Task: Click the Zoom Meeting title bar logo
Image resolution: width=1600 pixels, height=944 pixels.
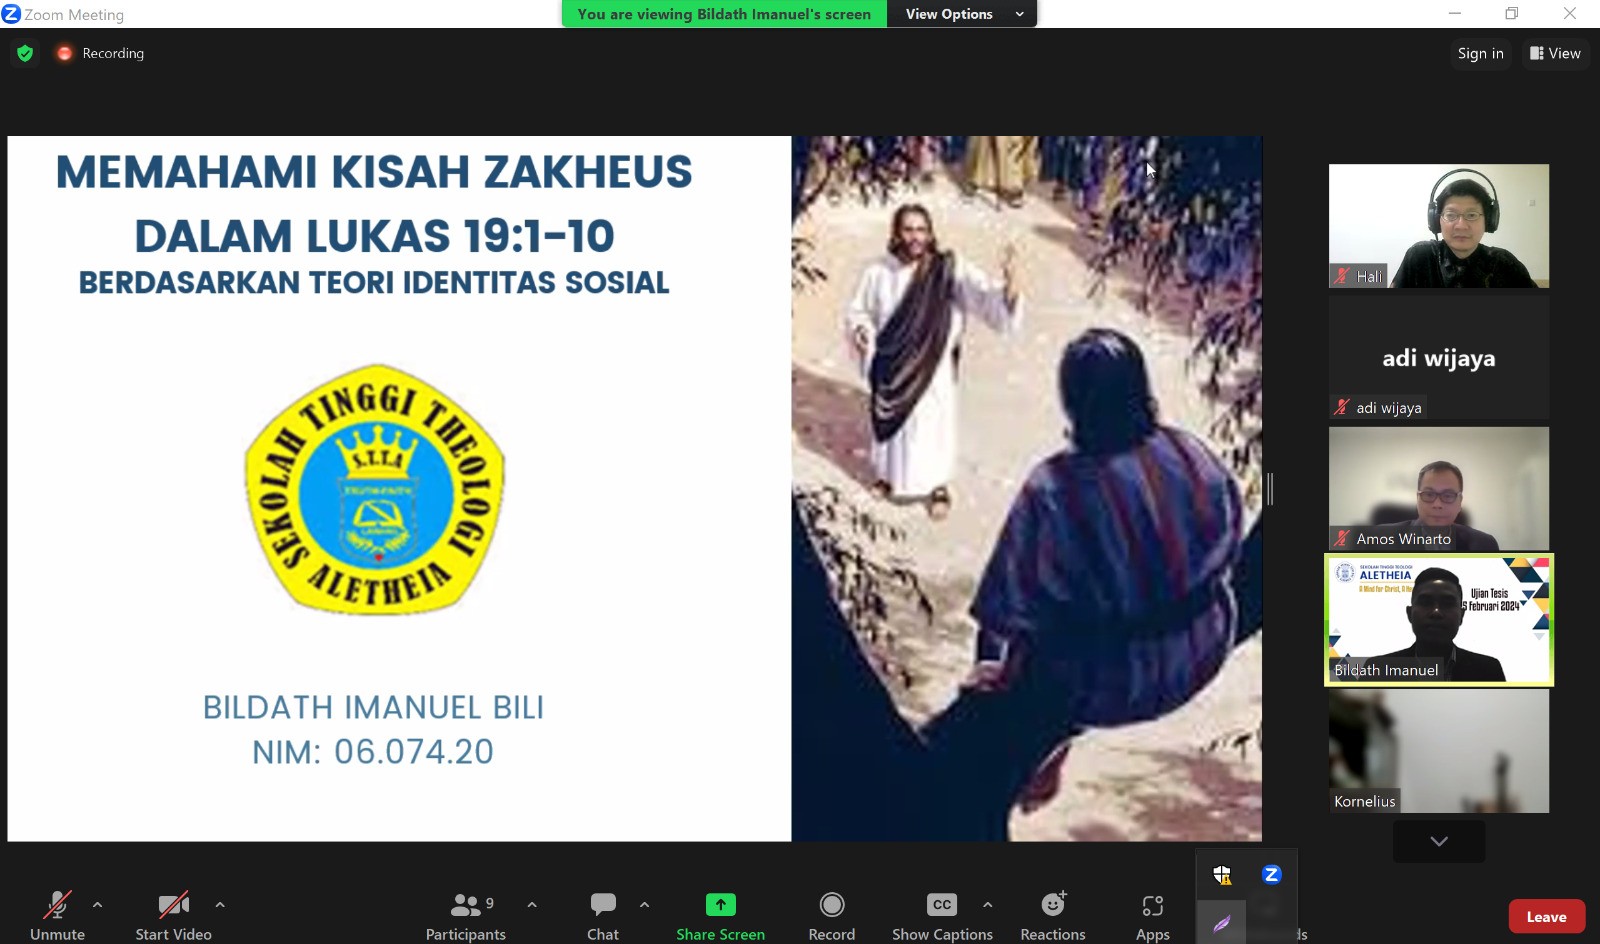Action: [x=11, y=14]
